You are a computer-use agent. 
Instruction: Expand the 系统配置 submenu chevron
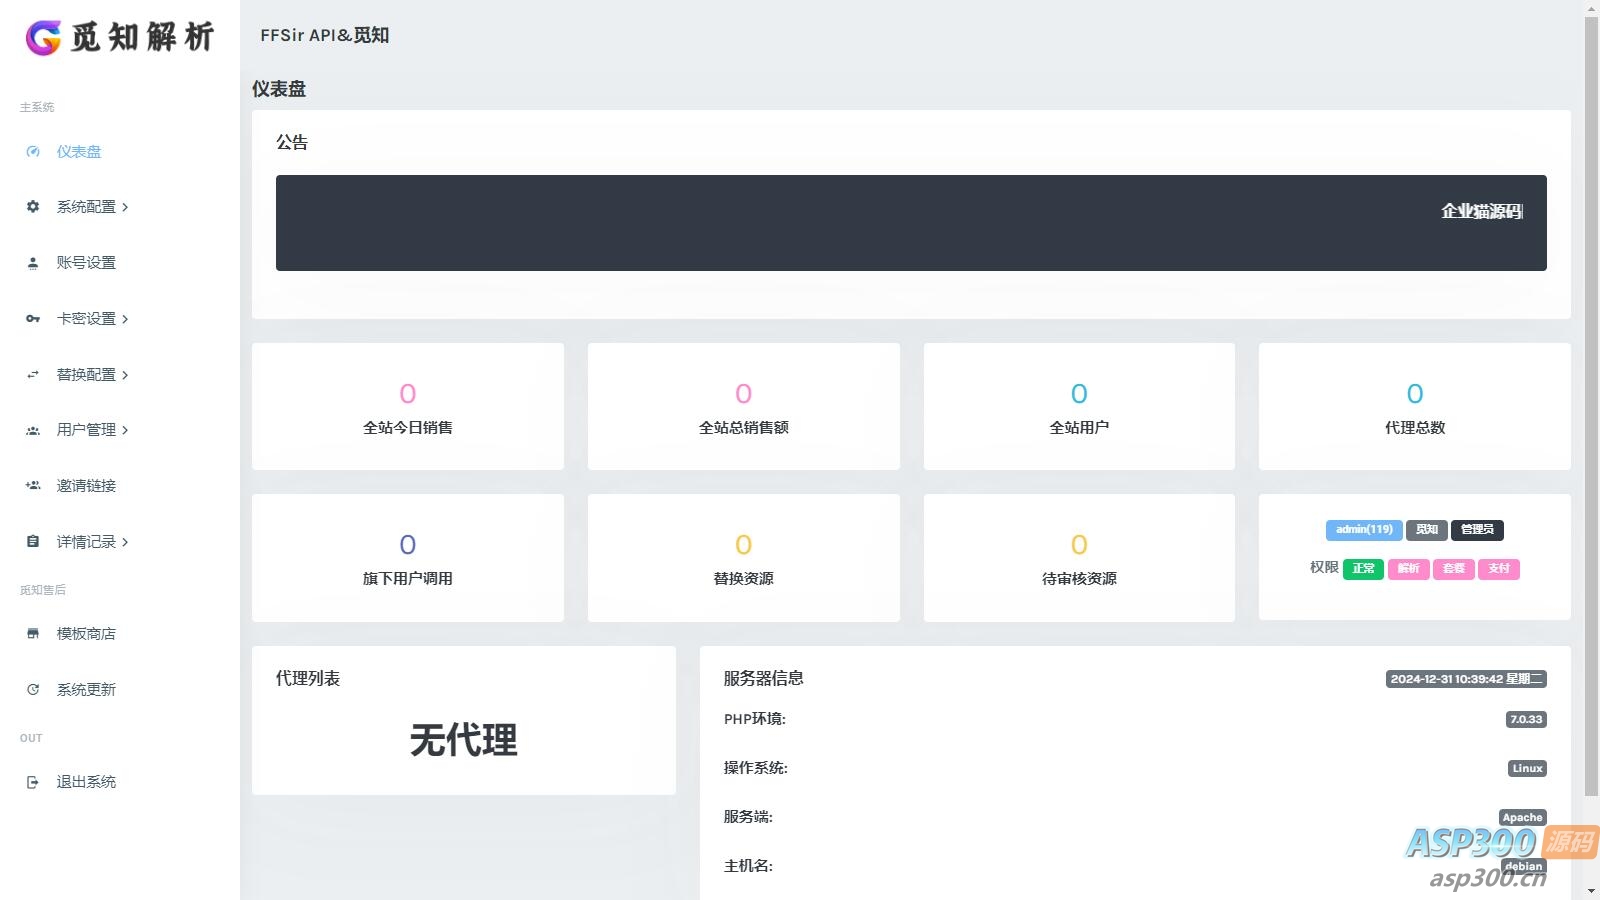(125, 208)
